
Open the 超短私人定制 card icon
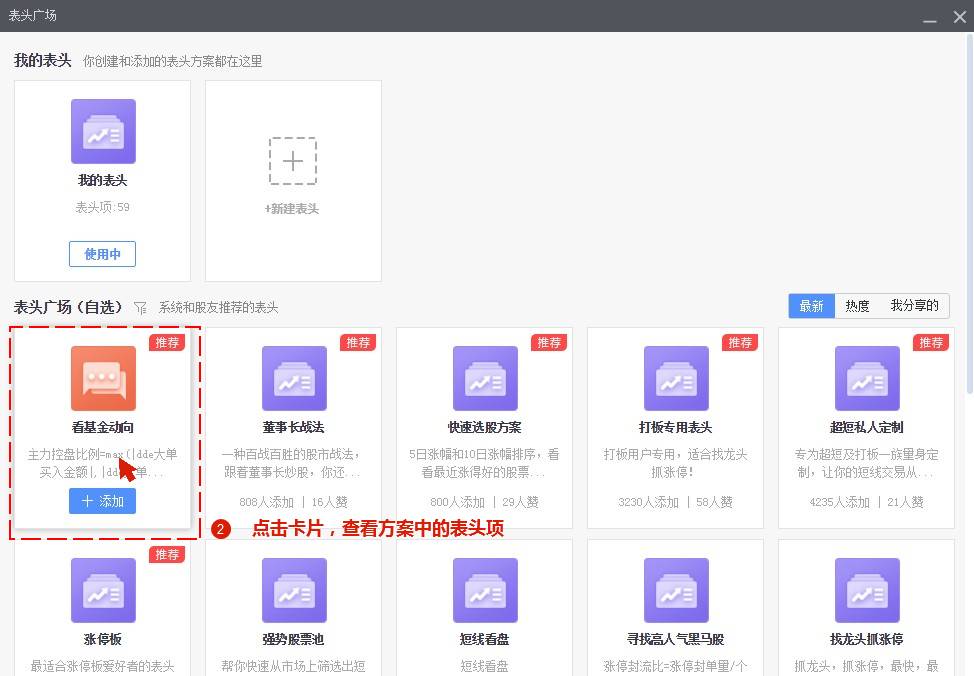[x=867, y=378]
